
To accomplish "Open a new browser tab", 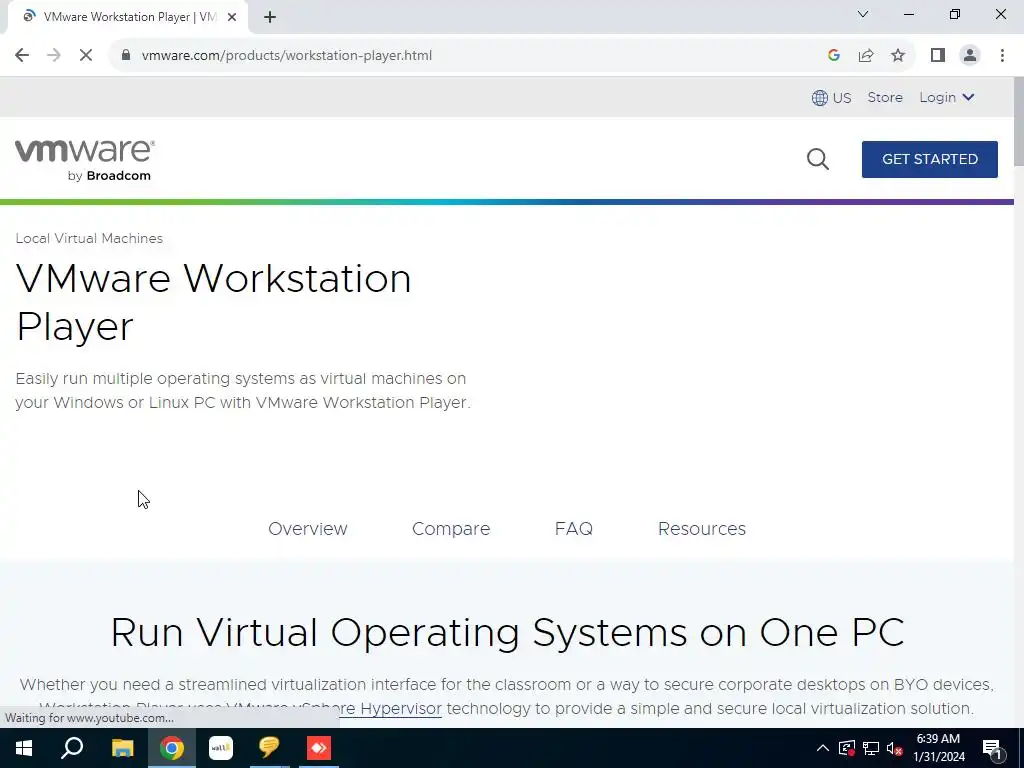I will (x=270, y=18).
